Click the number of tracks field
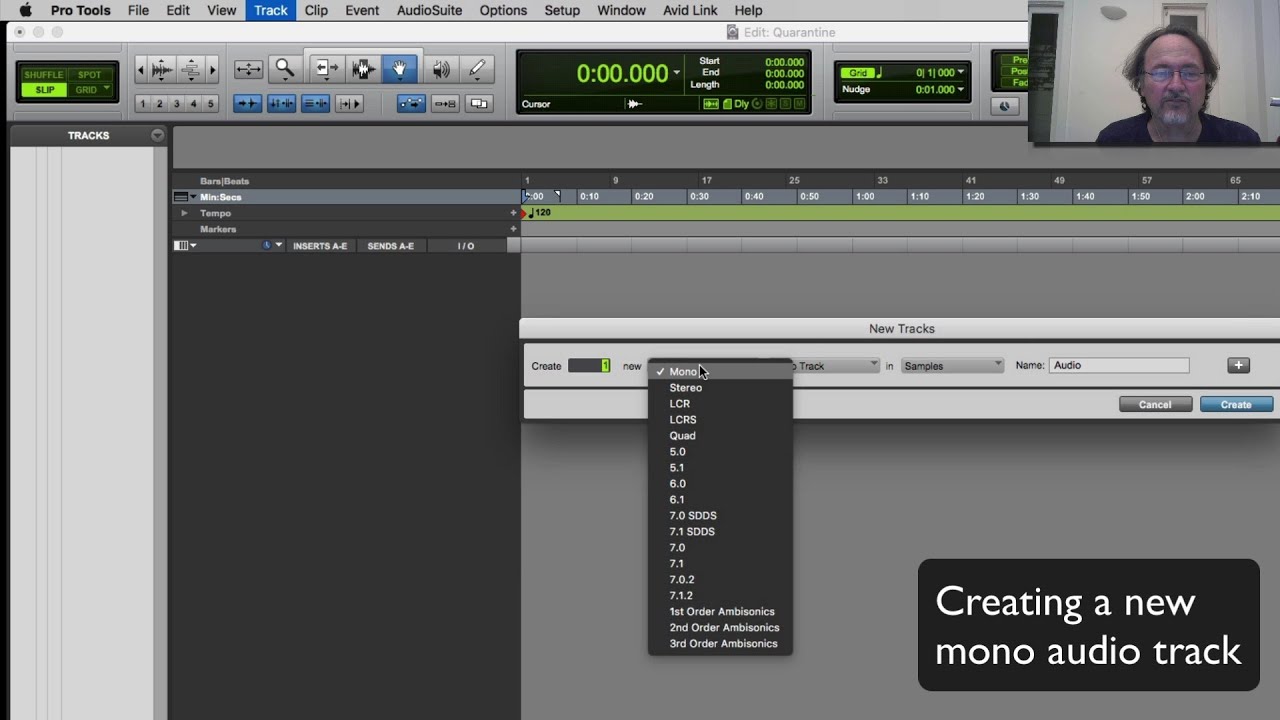 click(x=589, y=366)
